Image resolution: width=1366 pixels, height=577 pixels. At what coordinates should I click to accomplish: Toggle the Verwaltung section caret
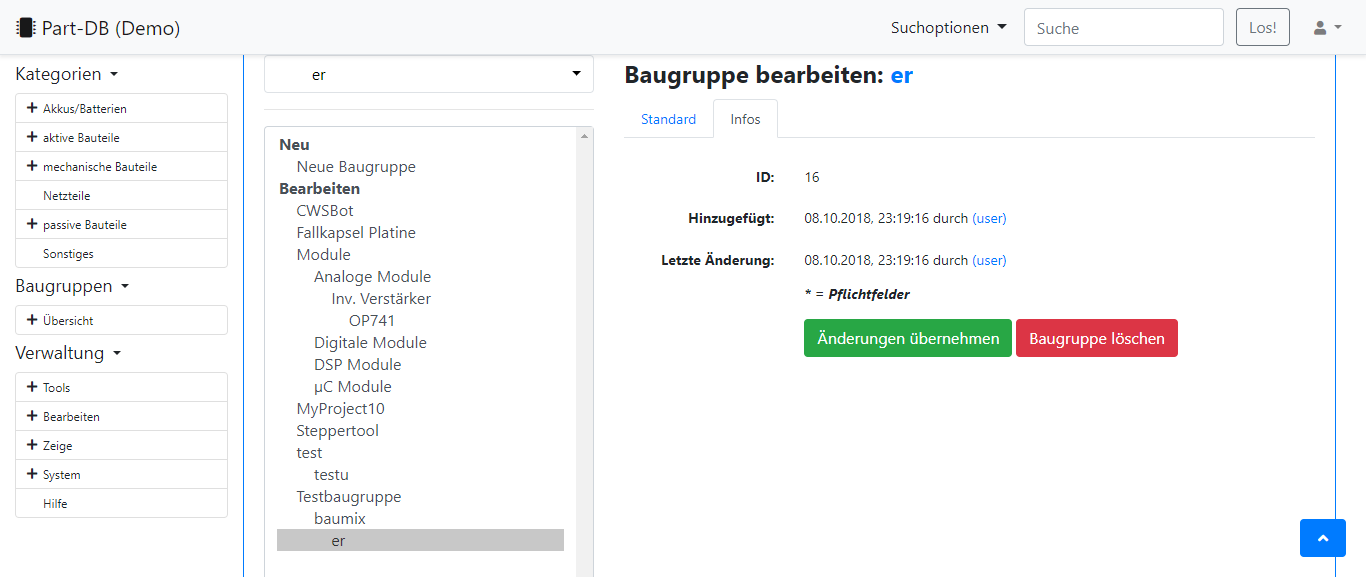(x=117, y=354)
